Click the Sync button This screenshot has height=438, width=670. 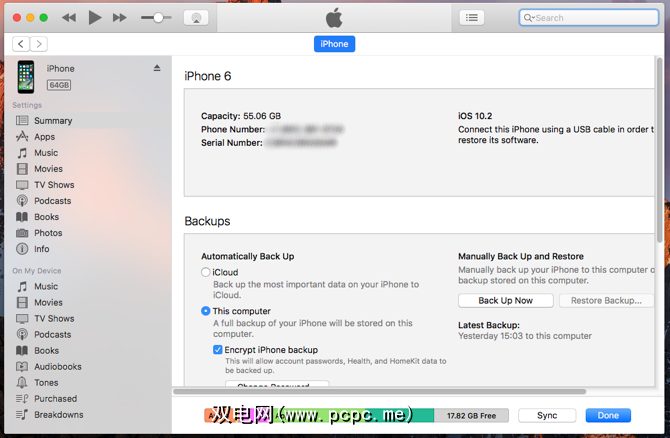tap(547, 415)
